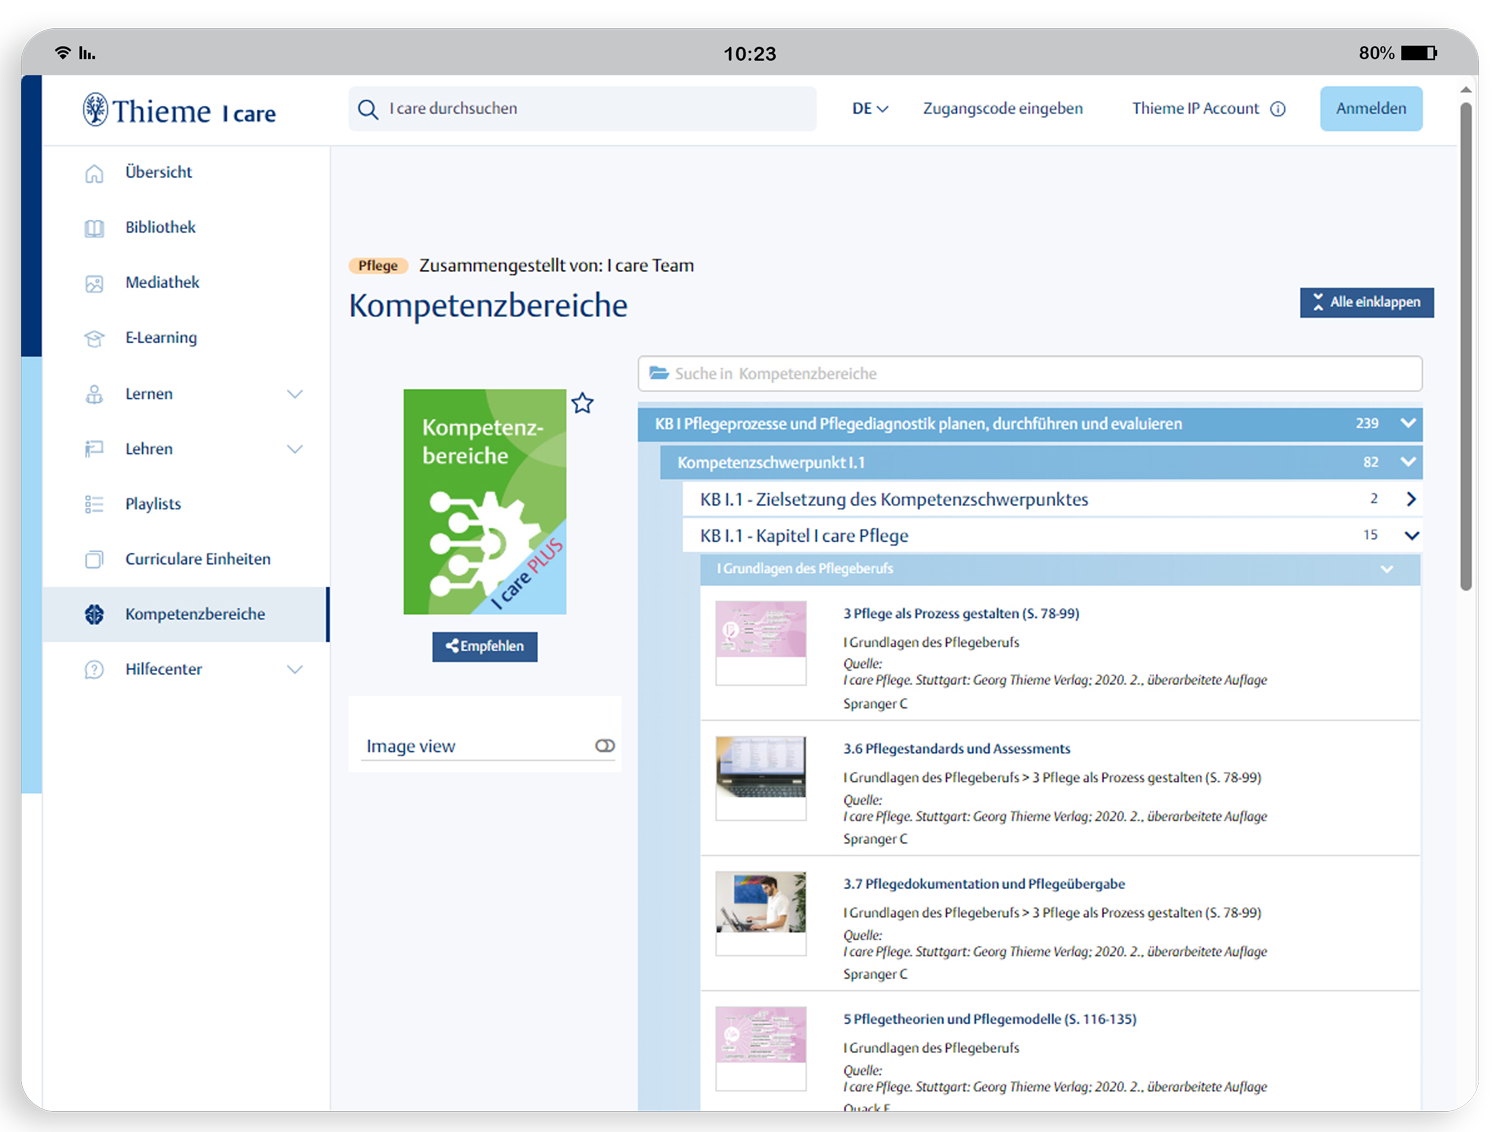This screenshot has width=1500, height=1132.
Task: Expand the Lehren submenu chevron
Action: pos(295,449)
